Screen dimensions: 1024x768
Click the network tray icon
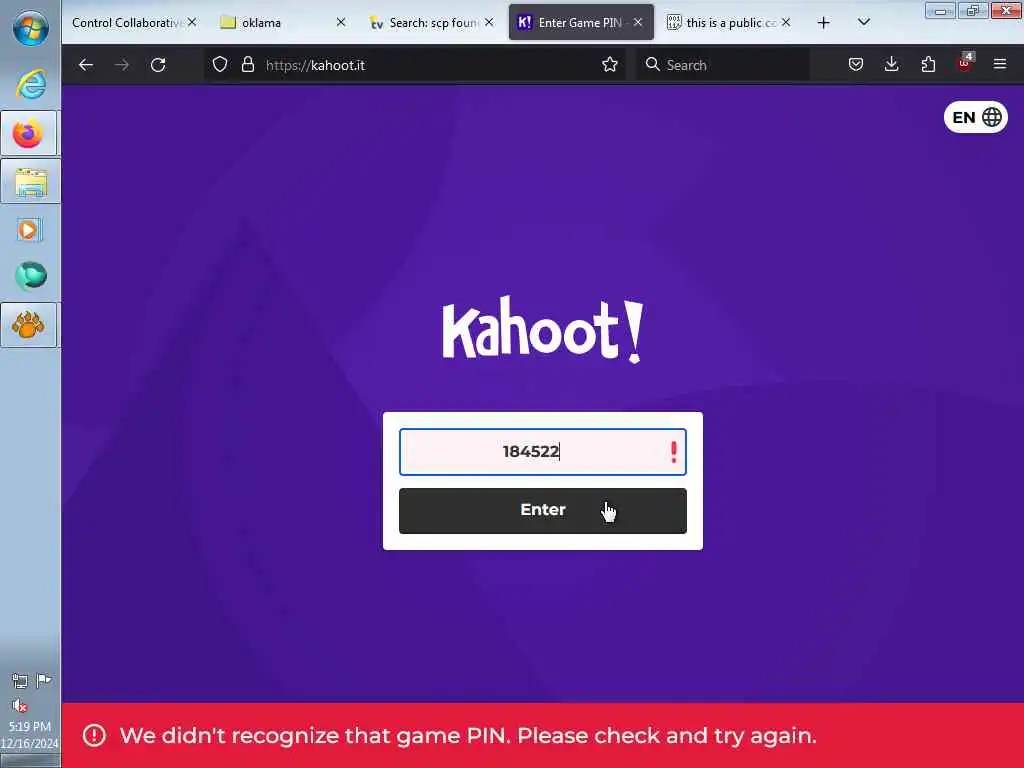(x=20, y=681)
